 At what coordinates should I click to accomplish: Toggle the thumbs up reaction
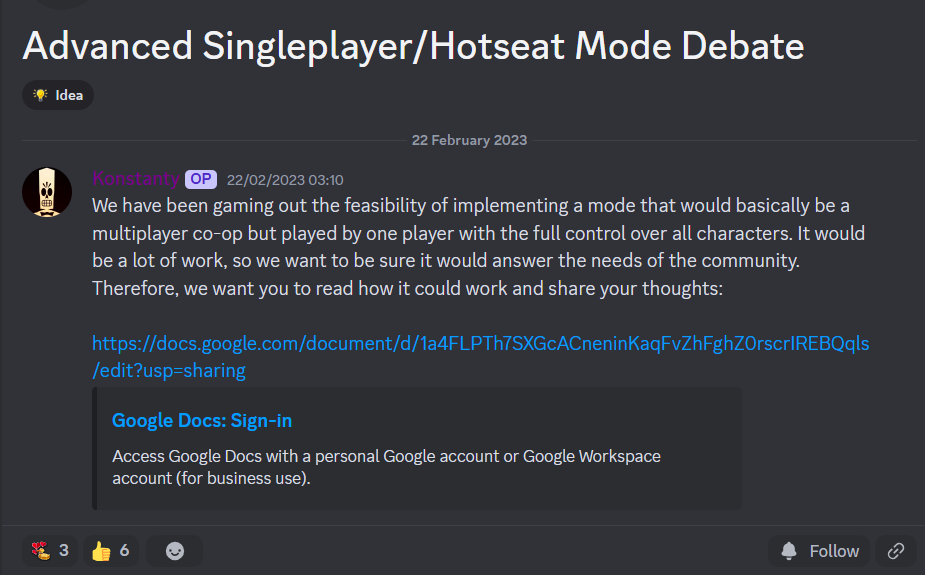pos(111,551)
